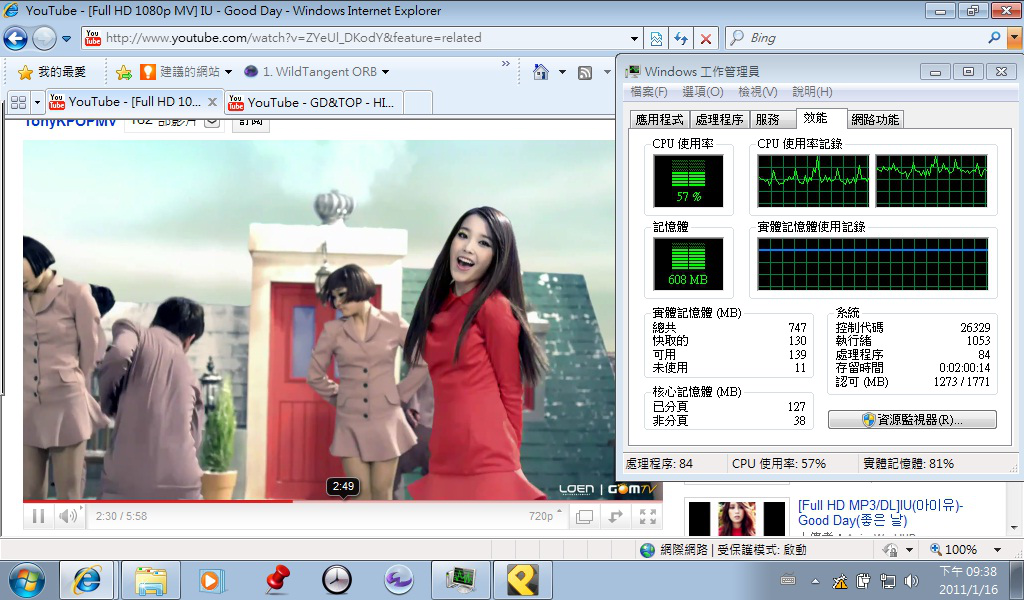Open the tab list dropdown arrow
Viewport: 1024px width, 600px height.
(x=37, y=103)
